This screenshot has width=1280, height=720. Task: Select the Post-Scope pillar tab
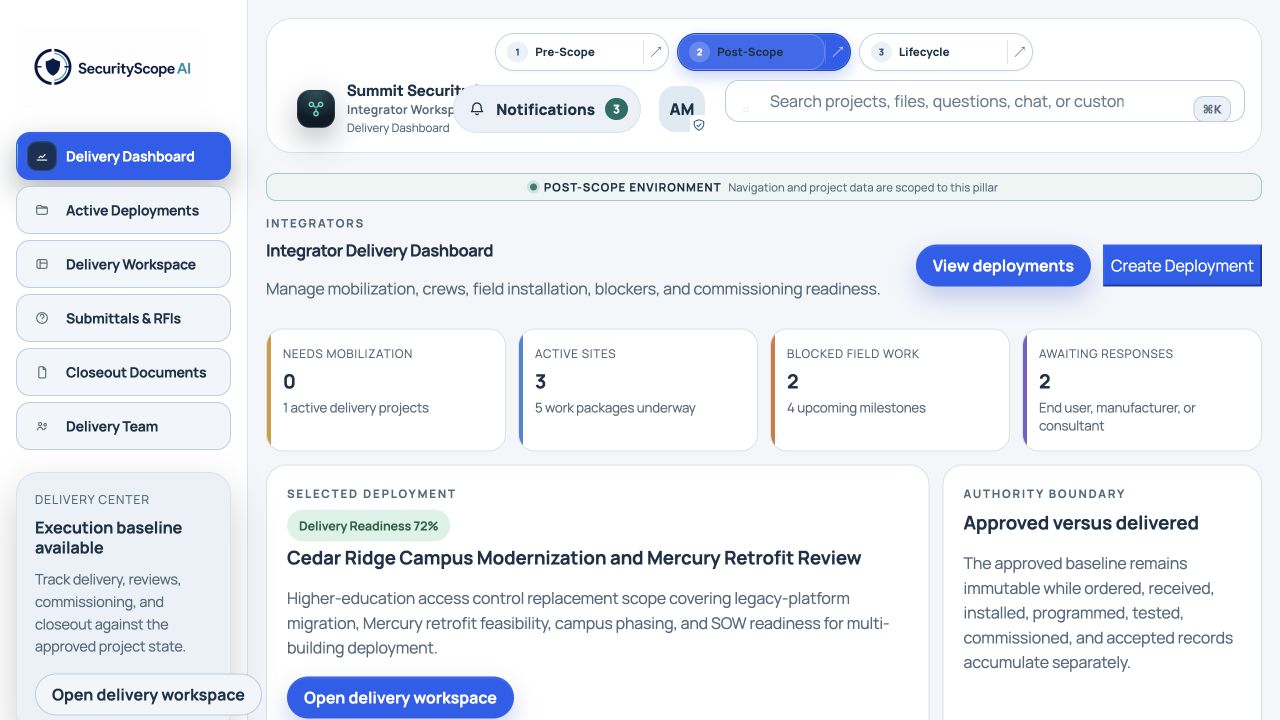pyautogui.click(x=751, y=52)
